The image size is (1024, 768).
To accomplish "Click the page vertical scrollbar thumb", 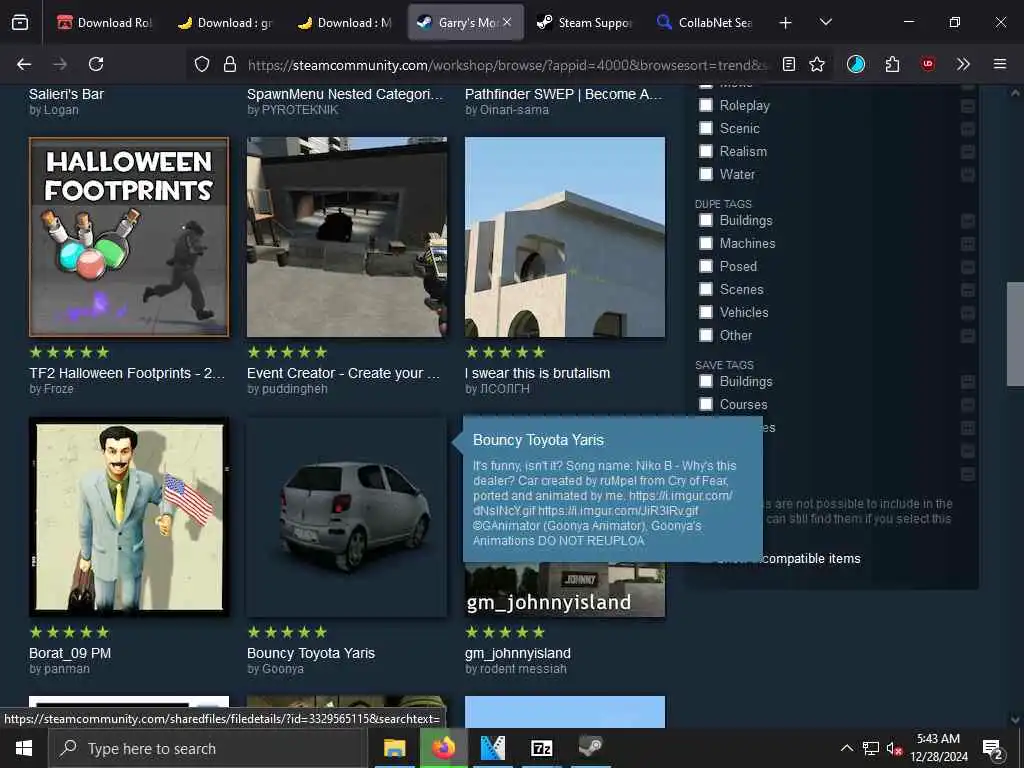I will point(1015,334).
